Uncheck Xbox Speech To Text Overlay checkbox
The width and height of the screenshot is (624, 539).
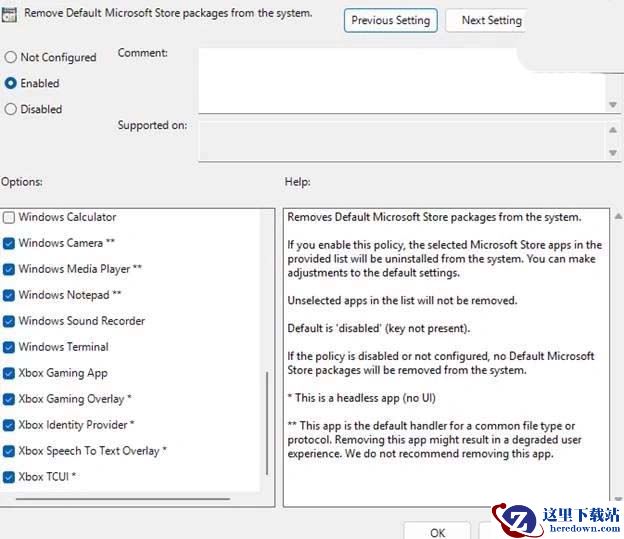click(x=9, y=451)
